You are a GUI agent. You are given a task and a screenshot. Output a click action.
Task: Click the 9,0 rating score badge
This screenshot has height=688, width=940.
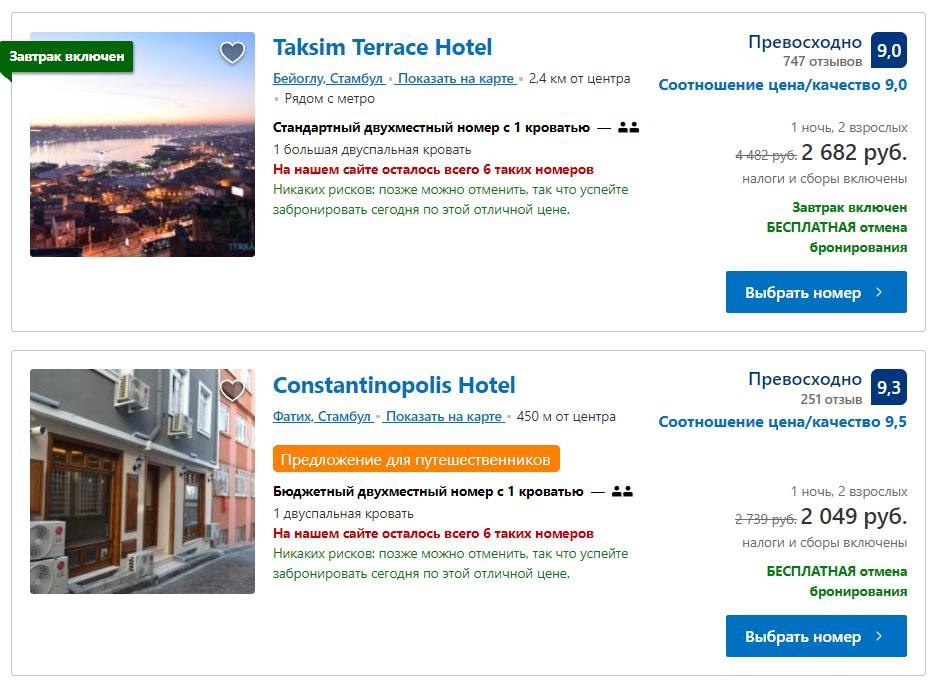click(x=888, y=50)
